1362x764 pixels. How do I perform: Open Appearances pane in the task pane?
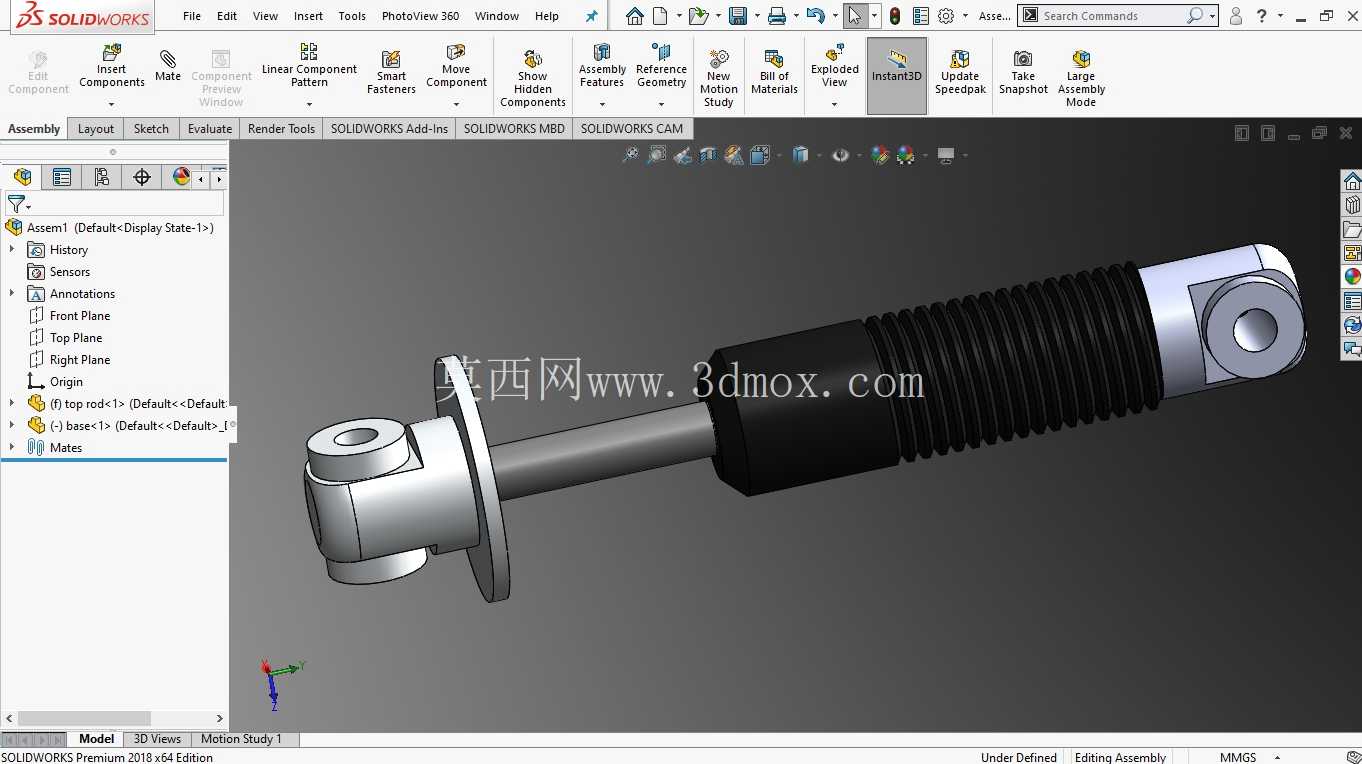coord(1352,277)
